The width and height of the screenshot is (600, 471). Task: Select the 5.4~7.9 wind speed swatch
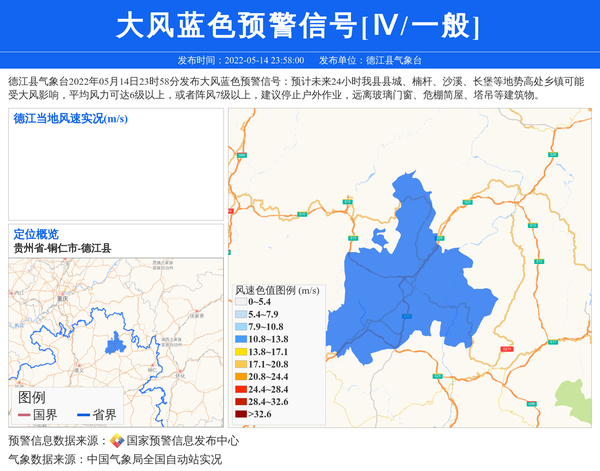(240, 314)
